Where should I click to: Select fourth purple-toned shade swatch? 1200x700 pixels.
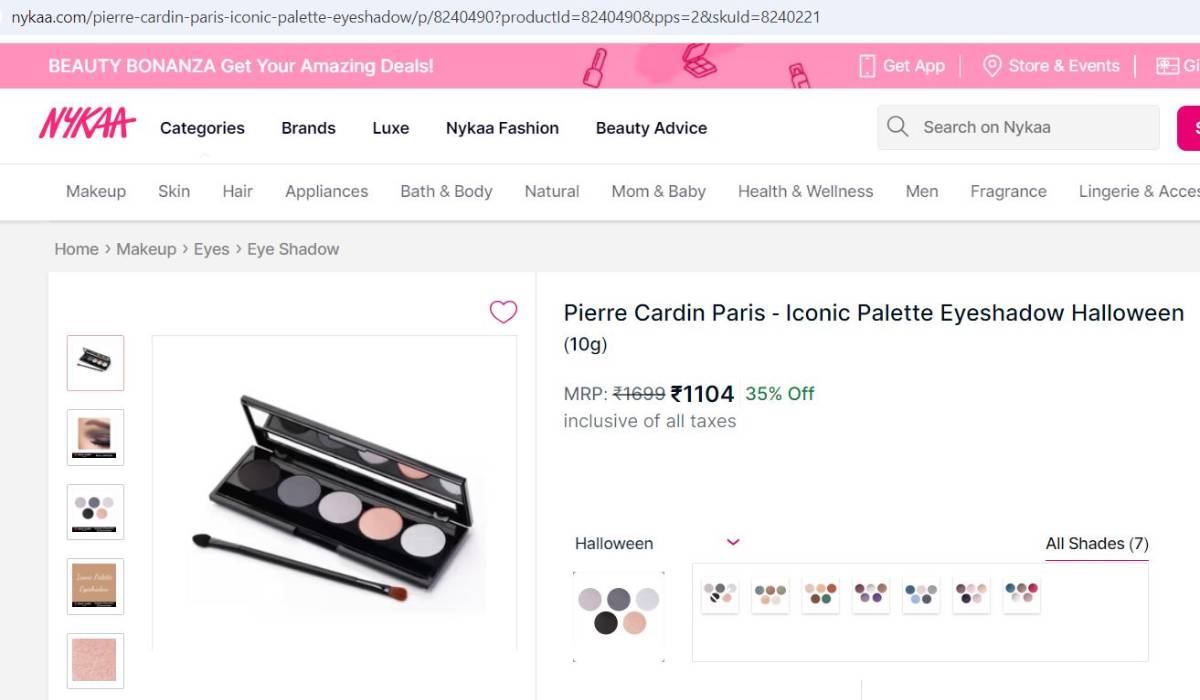click(871, 594)
